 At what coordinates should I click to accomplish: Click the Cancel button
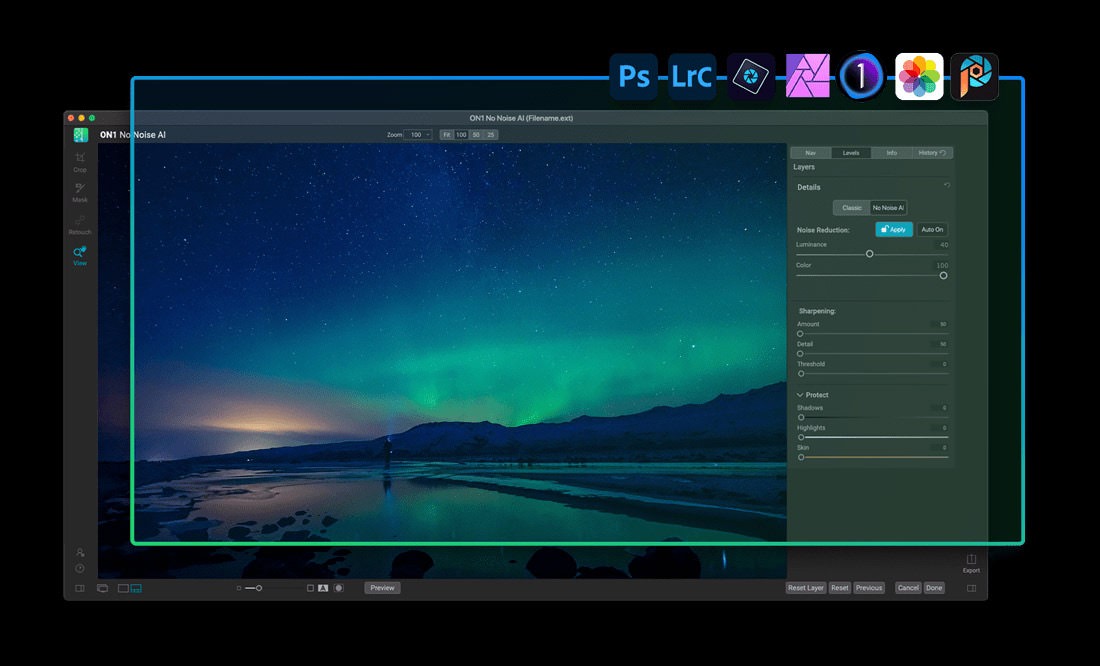tap(908, 588)
